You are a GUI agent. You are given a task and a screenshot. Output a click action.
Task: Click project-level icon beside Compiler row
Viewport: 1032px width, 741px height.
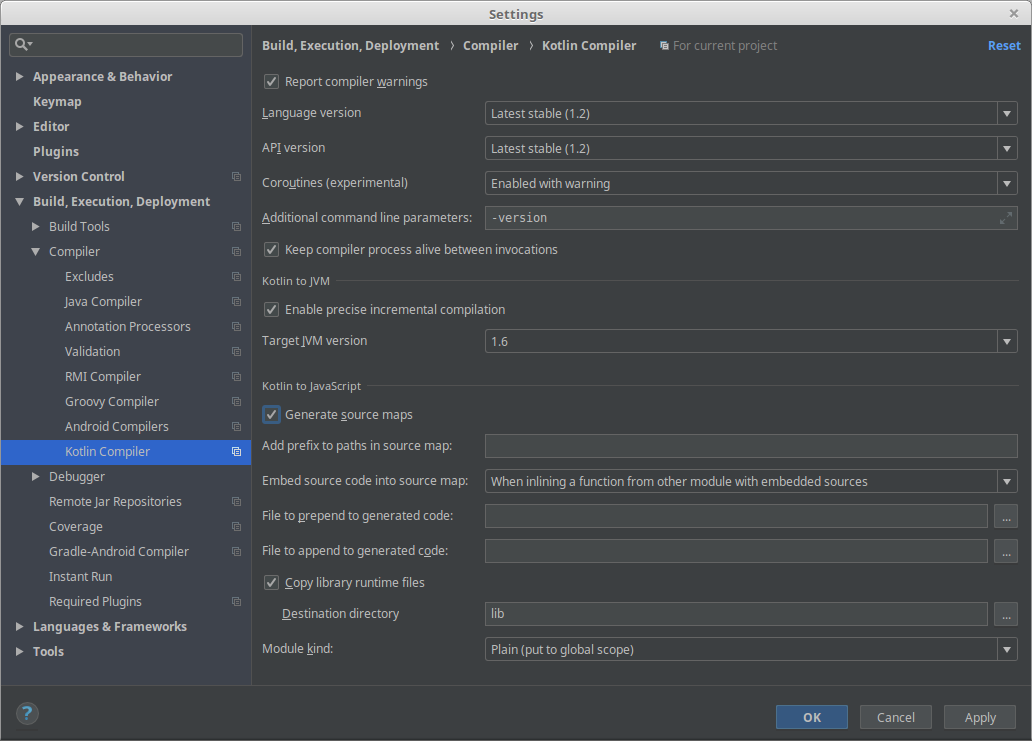click(236, 251)
